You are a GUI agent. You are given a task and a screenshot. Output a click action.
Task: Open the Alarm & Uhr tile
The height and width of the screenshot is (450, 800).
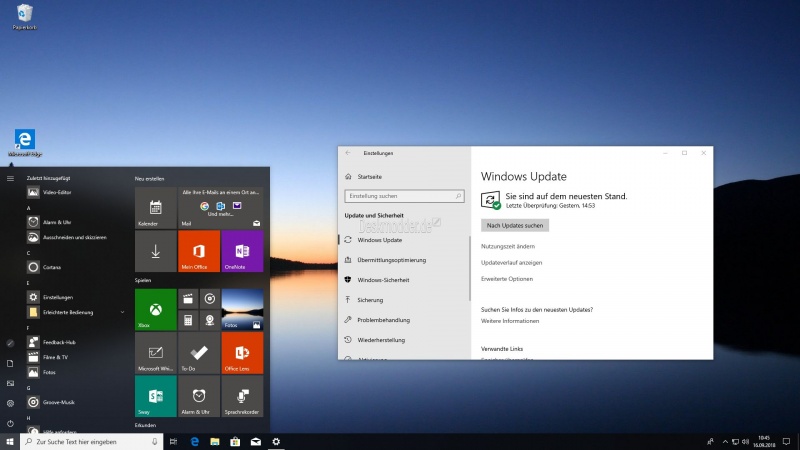pyautogui.click(x=199, y=396)
